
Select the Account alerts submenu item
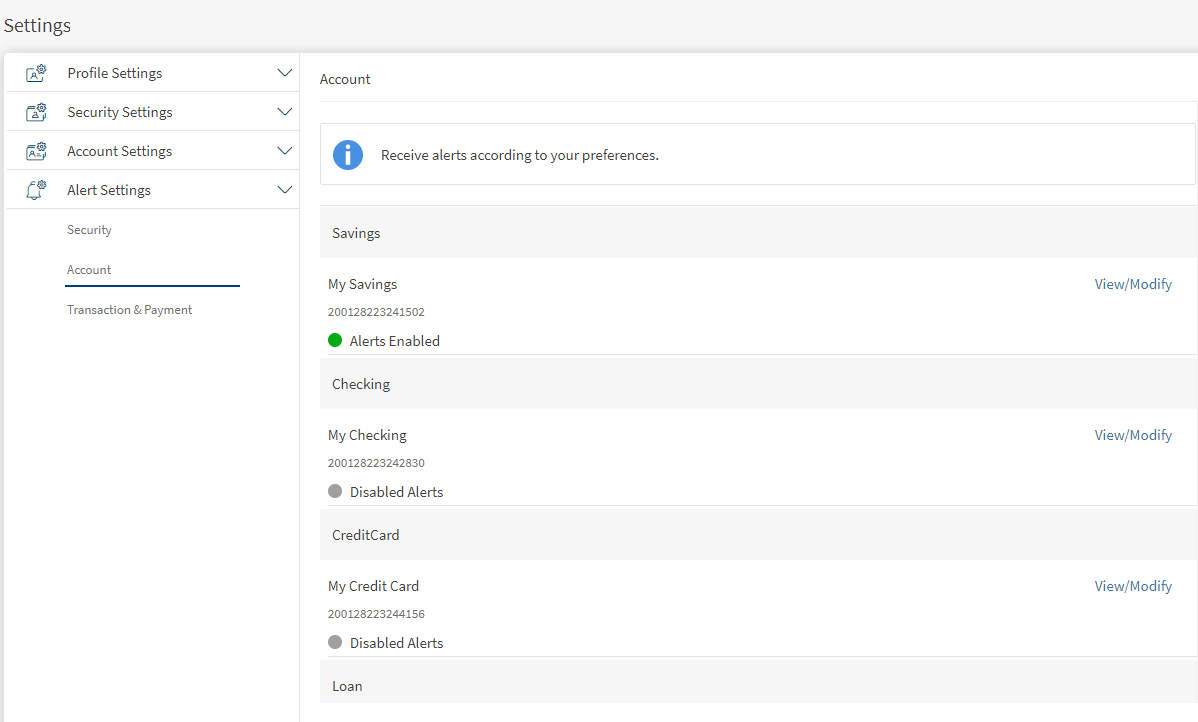coord(89,270)
